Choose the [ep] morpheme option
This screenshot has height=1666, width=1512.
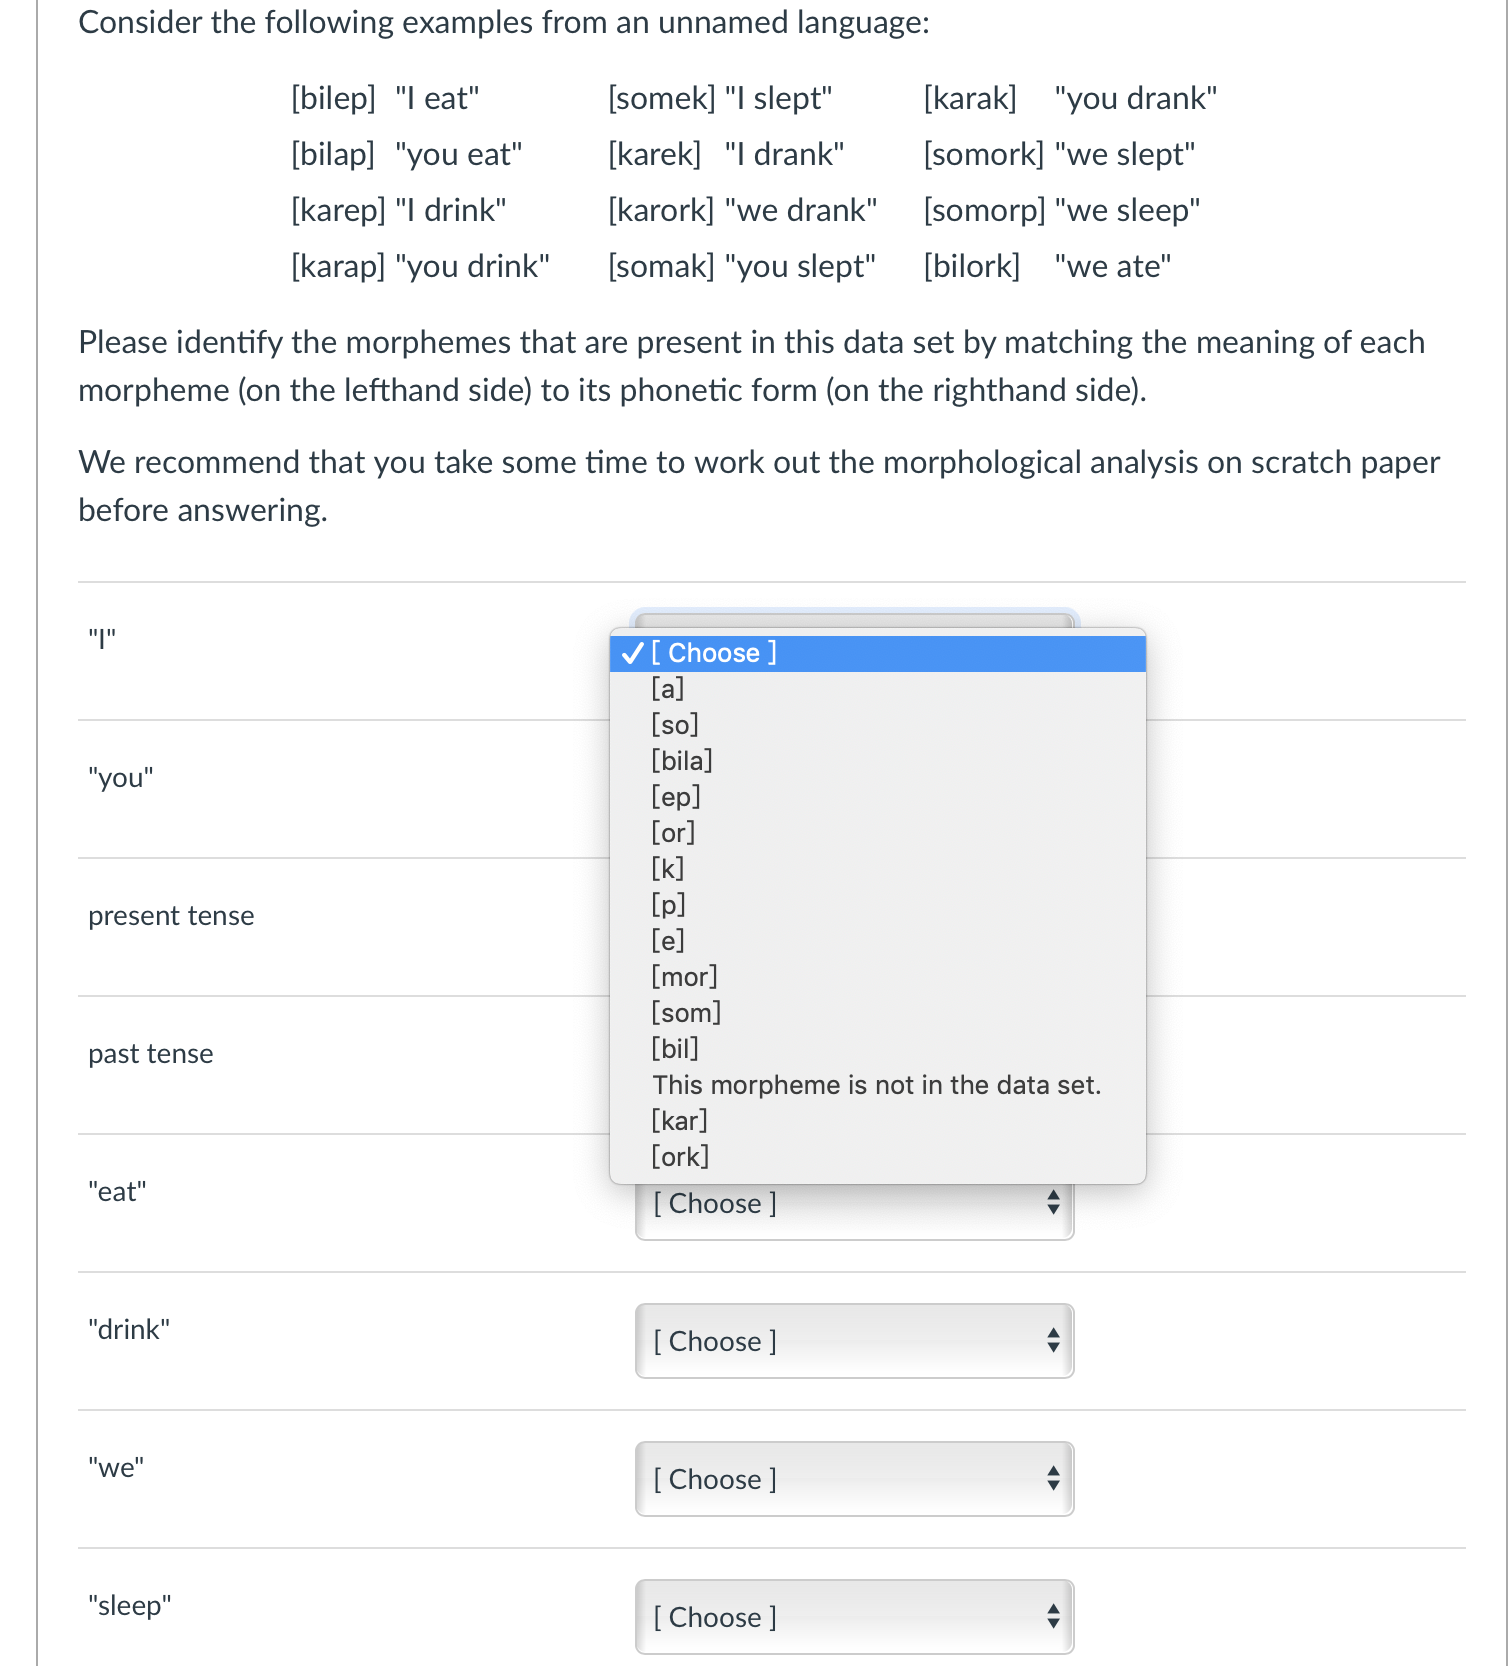coord(877,796)
